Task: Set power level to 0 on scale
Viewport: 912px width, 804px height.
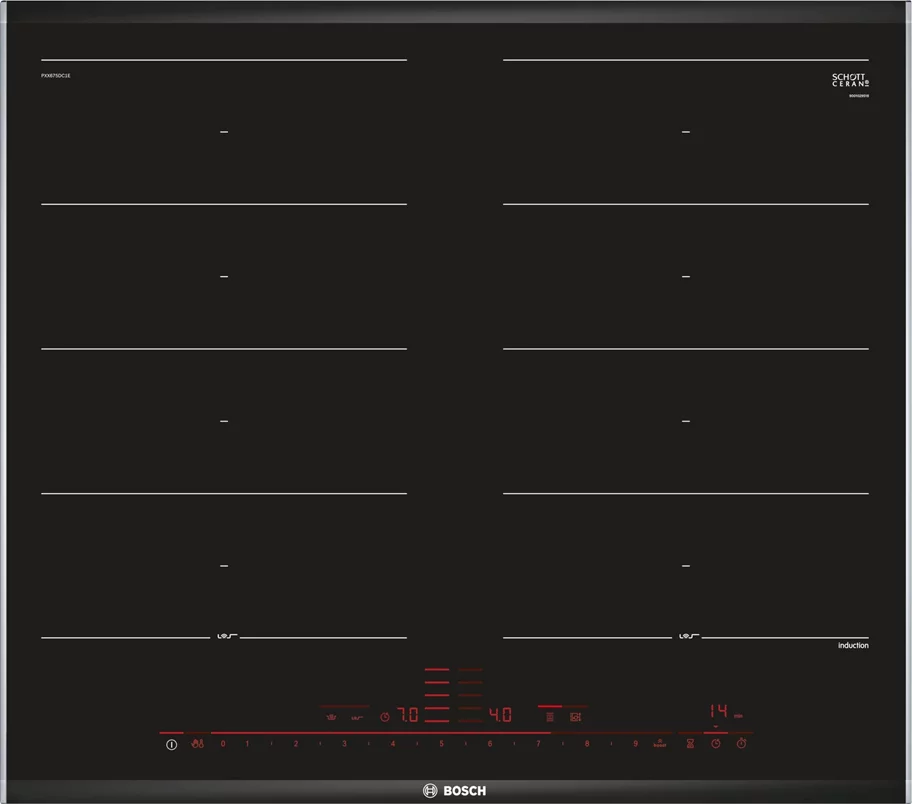Action: pos(223,744)
